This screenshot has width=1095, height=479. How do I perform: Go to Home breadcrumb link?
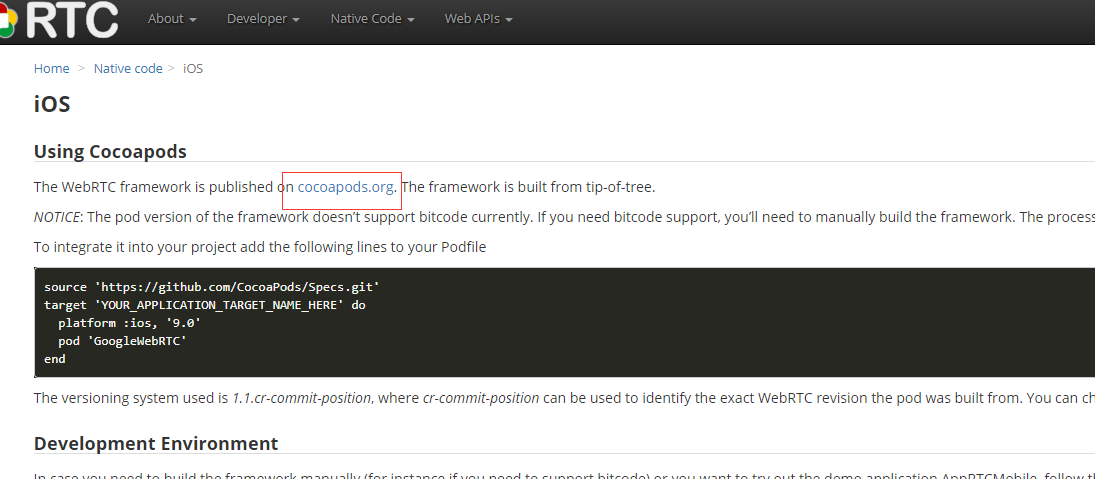[x=52, y=68]
